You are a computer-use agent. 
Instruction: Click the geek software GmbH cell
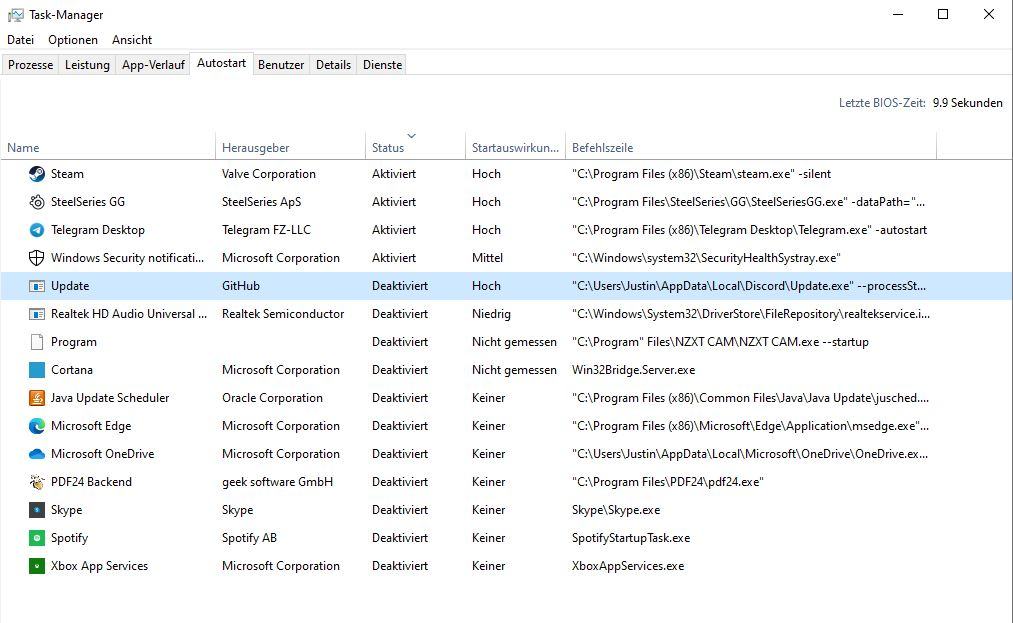277,482
